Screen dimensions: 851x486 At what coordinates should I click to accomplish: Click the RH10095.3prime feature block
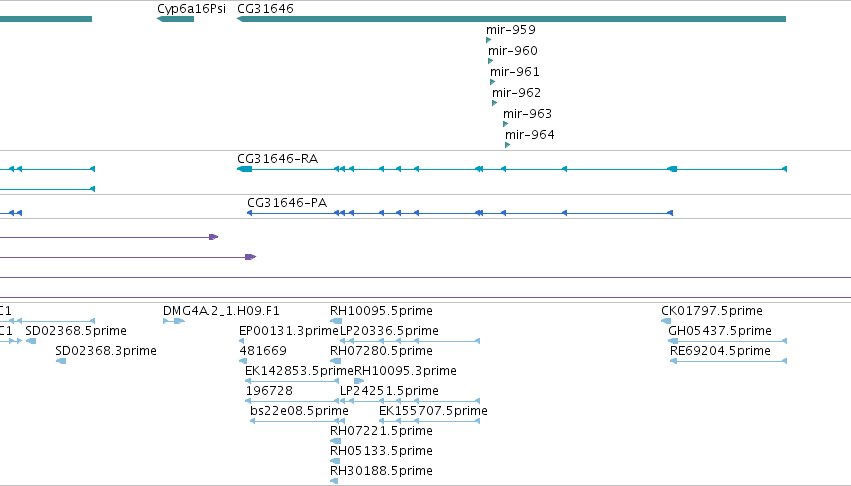[359, 381]
